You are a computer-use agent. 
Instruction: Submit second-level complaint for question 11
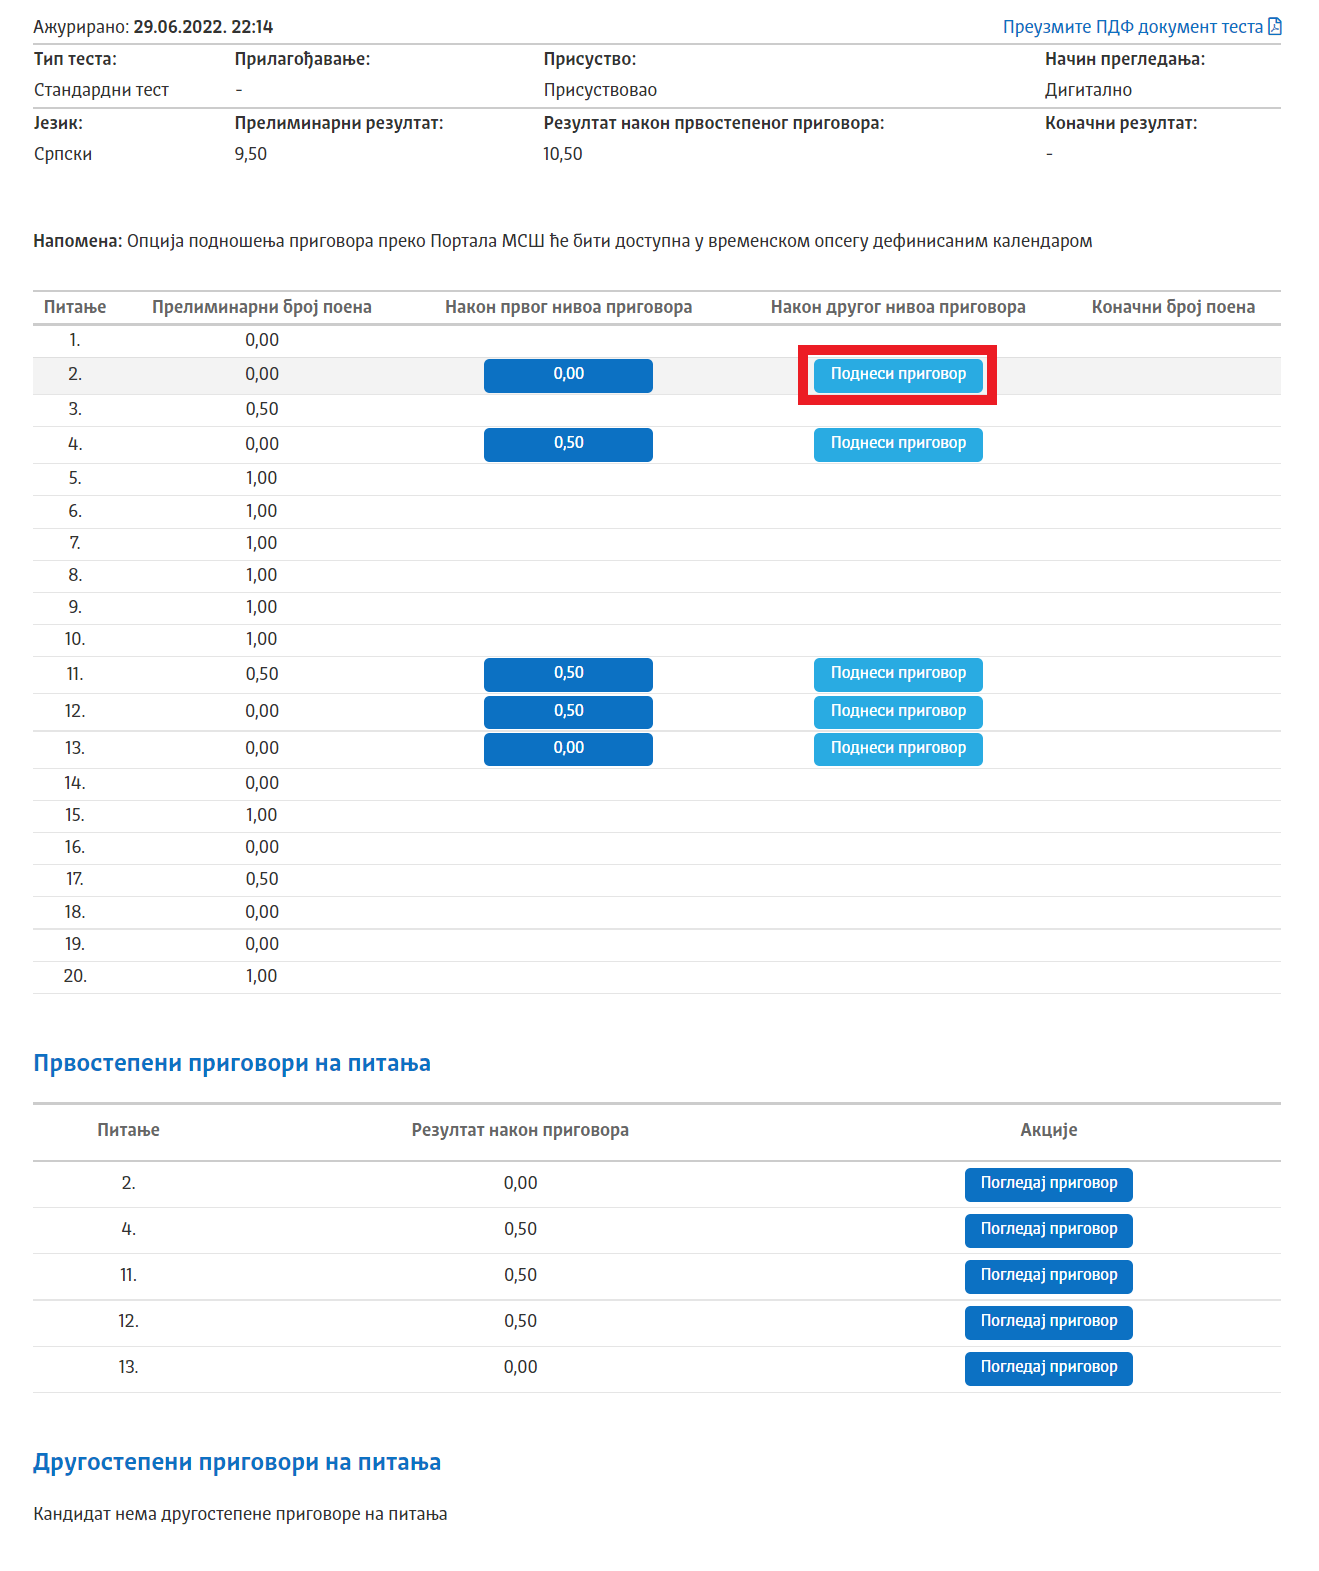[x=898, y=674]
